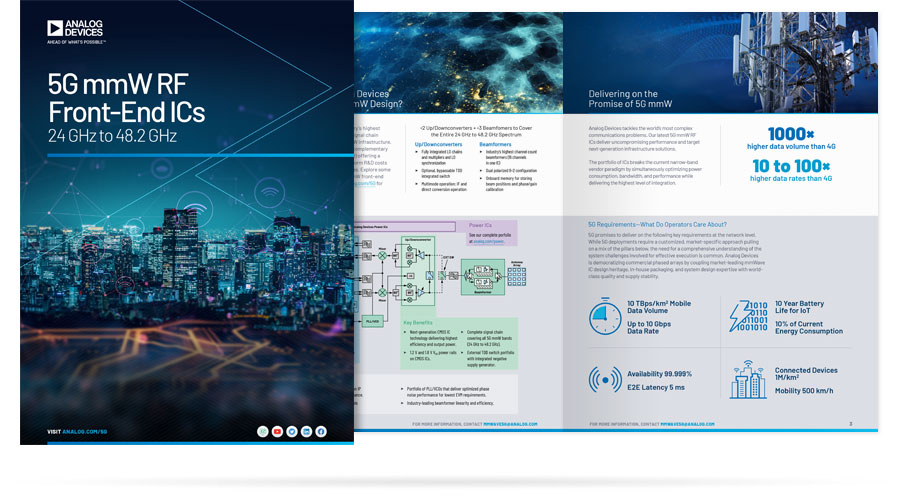
Task: Open the Facebook icon on the cover
Action: pyautogui.click(x=321, y=432)
